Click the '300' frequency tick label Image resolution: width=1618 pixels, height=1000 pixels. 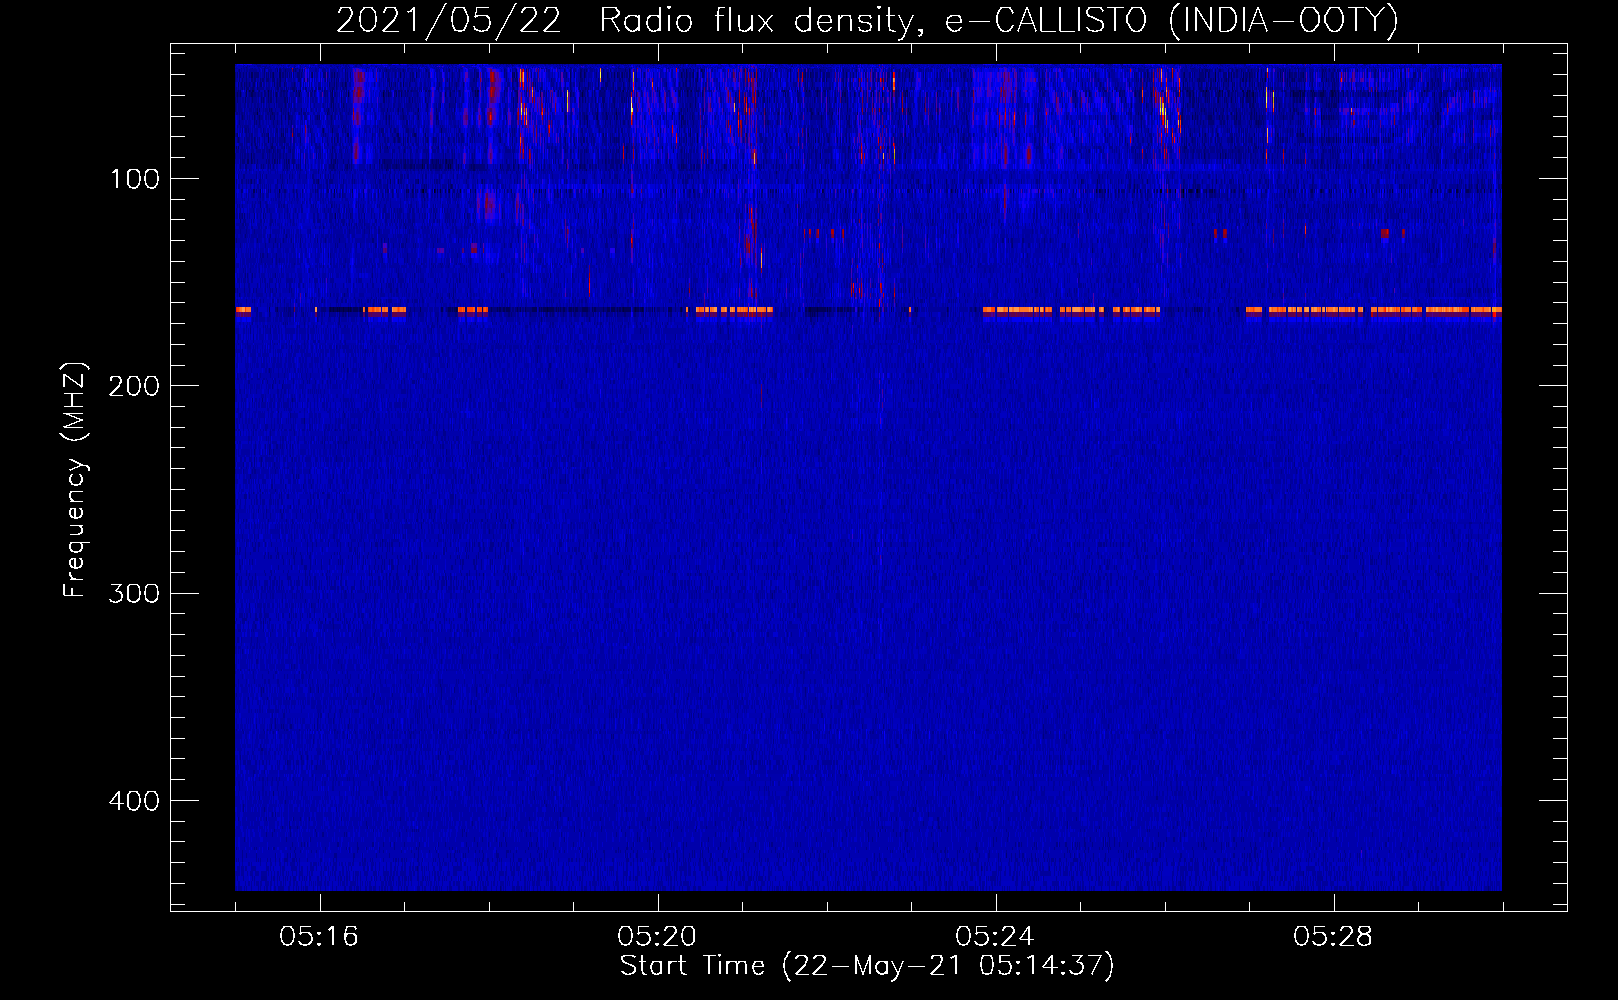tap(134, 593)
